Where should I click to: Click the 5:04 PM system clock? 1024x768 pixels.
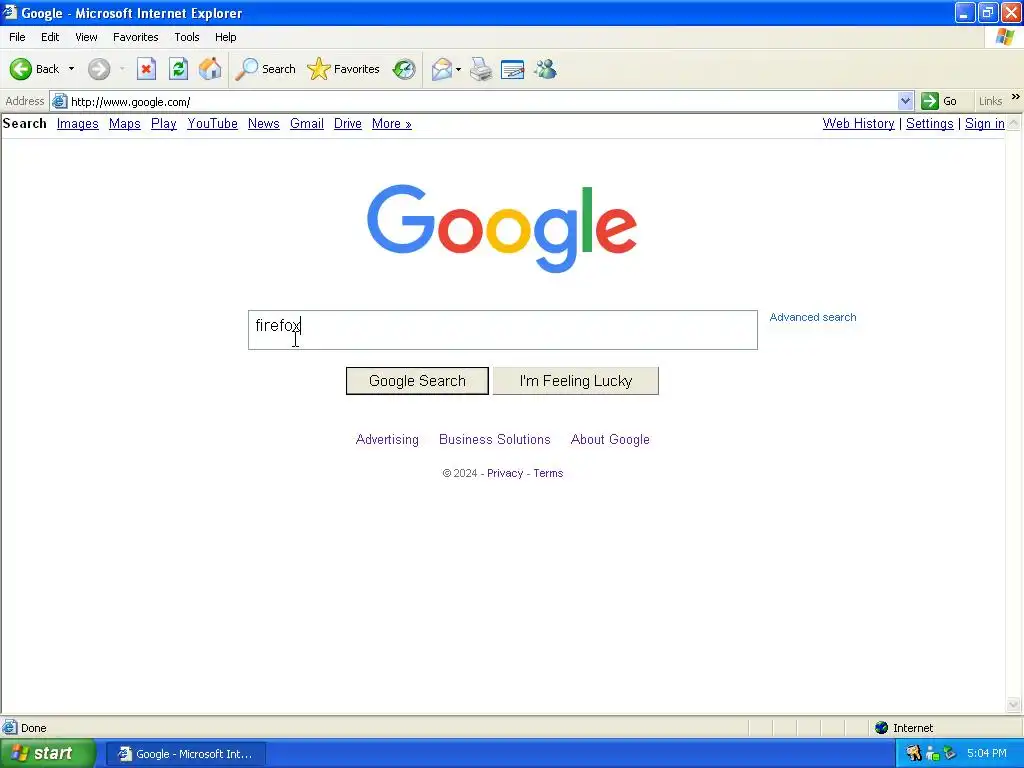coord(987,754)
